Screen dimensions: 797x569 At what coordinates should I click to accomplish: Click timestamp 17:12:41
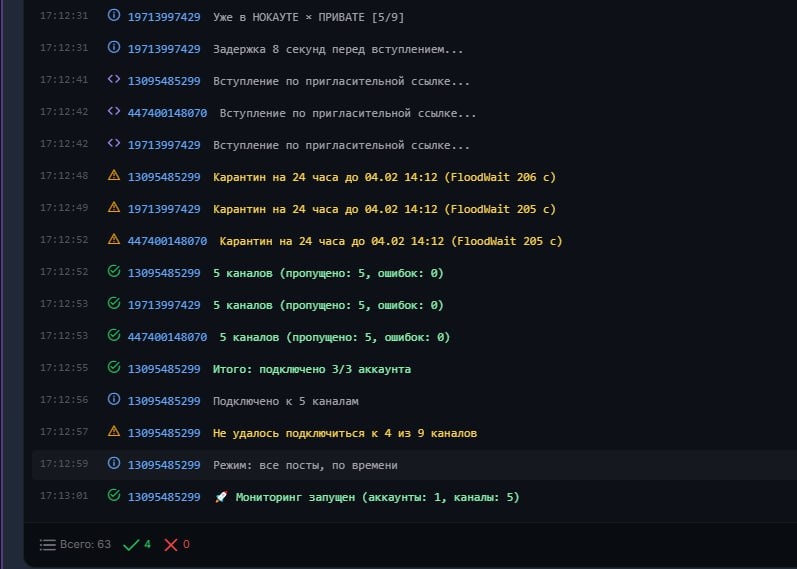tap(64, 80)
